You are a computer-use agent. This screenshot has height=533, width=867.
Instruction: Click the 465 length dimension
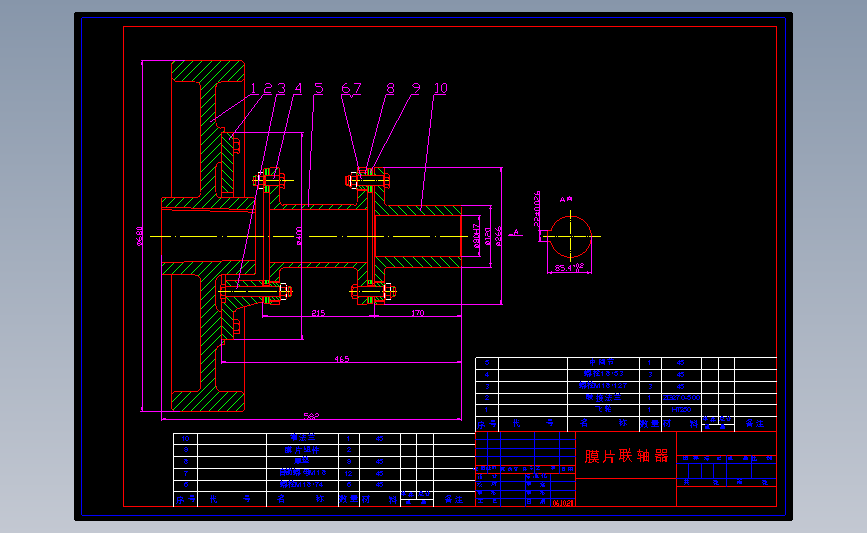(342, 359)
